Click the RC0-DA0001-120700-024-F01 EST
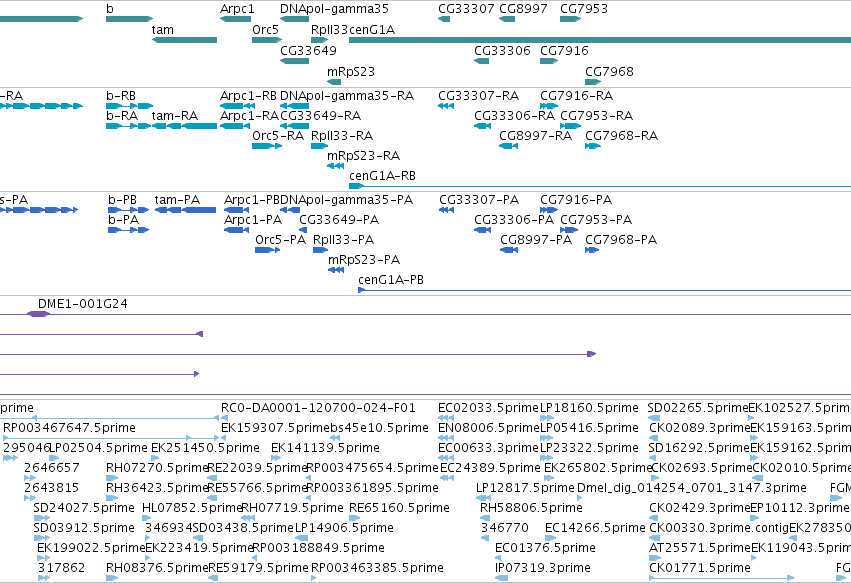851x583 pixels. [225, 418]
